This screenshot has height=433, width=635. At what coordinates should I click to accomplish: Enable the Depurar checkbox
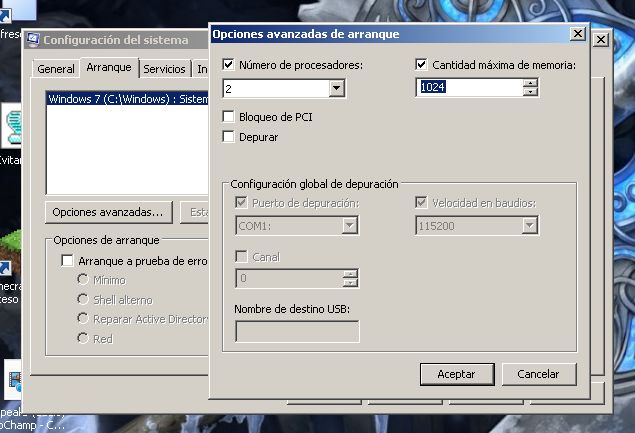pyautogui.click(x=228, y=137)
